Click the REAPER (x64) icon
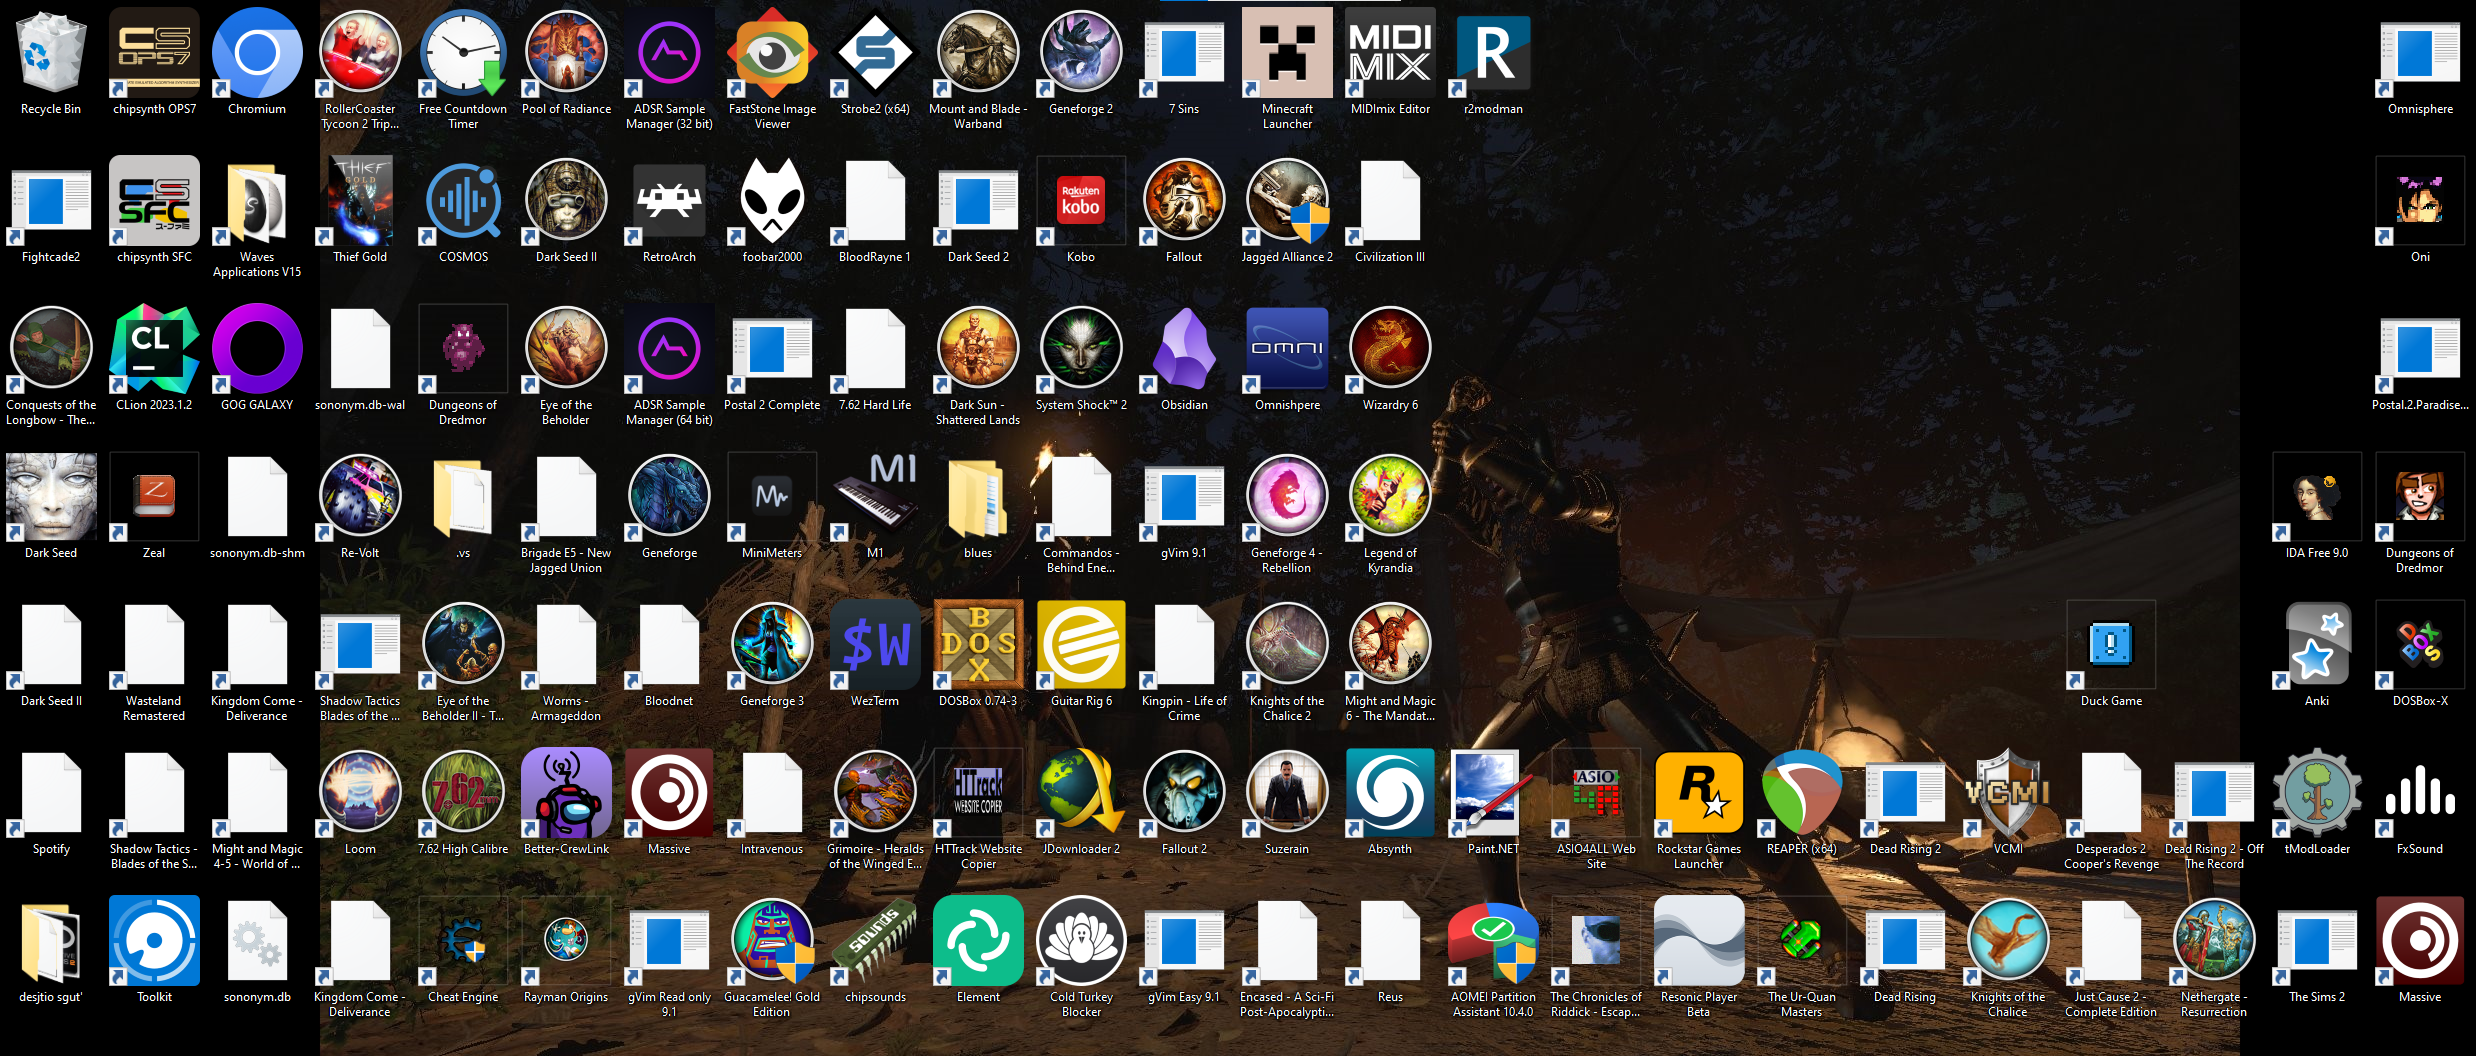Viewport: 2476px width, 1056px height. tap(1802, 793)
